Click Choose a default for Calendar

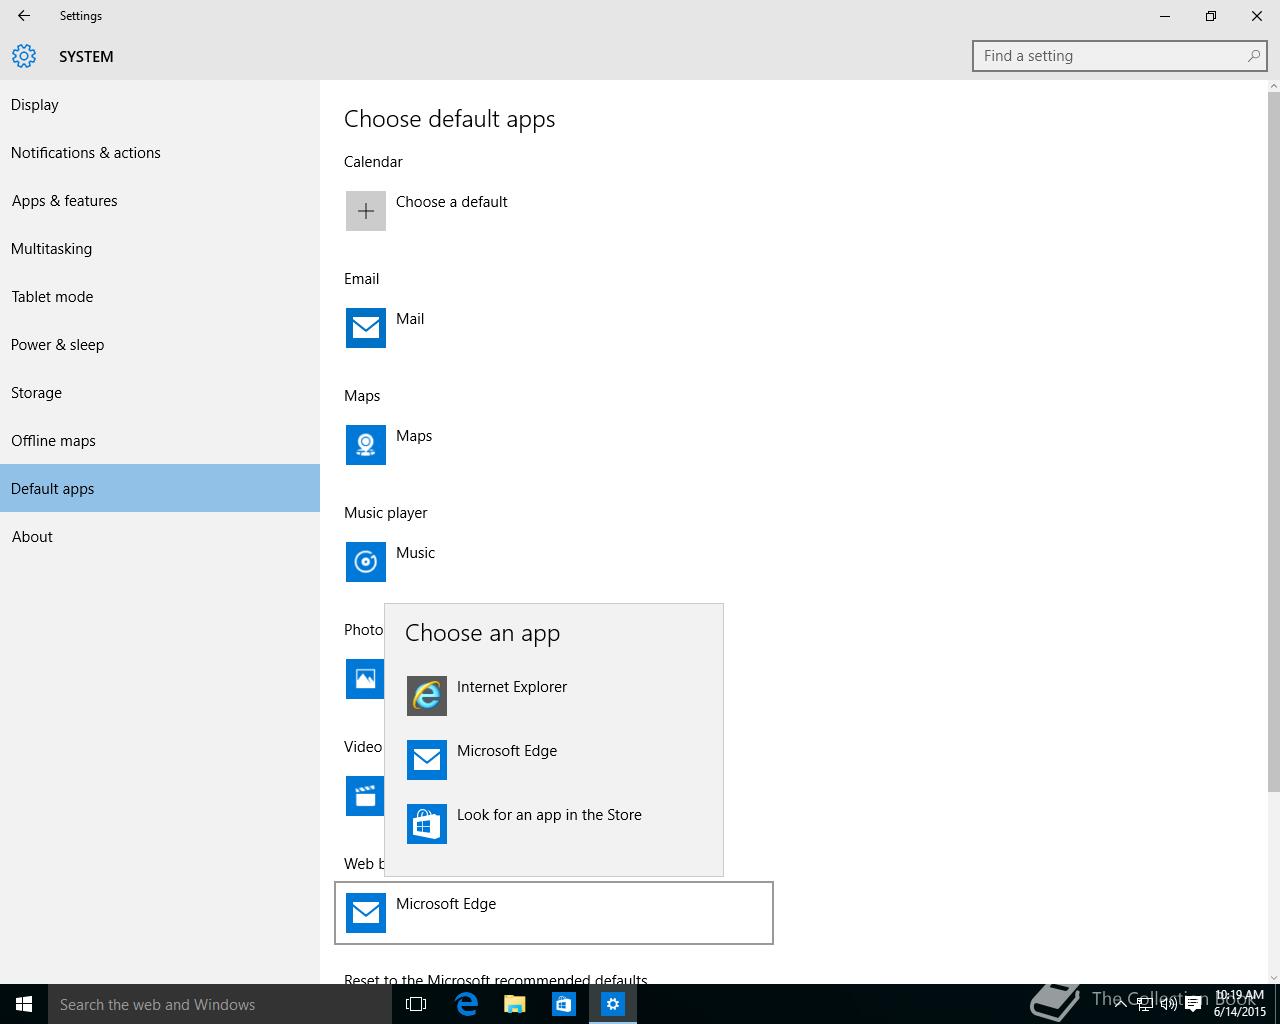pyautogui.click(x=452, y=202)
